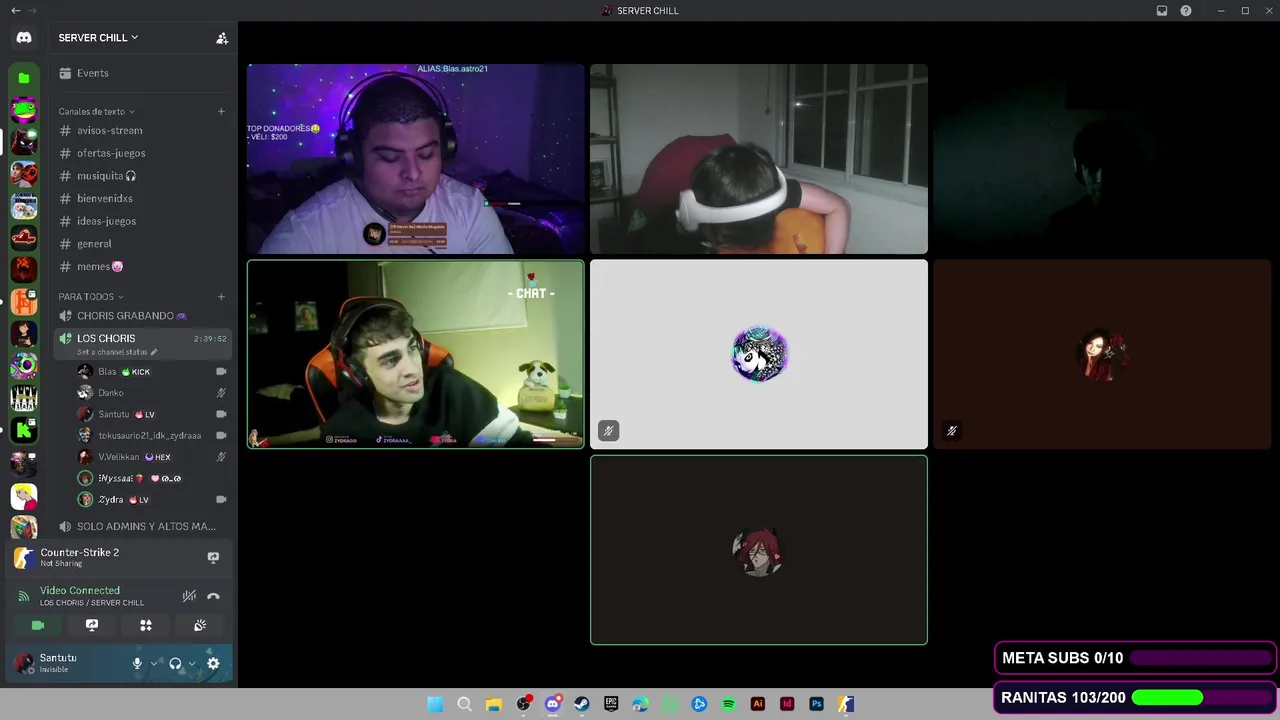Add a channel under PARA TODOS

(x=221, y=296)
